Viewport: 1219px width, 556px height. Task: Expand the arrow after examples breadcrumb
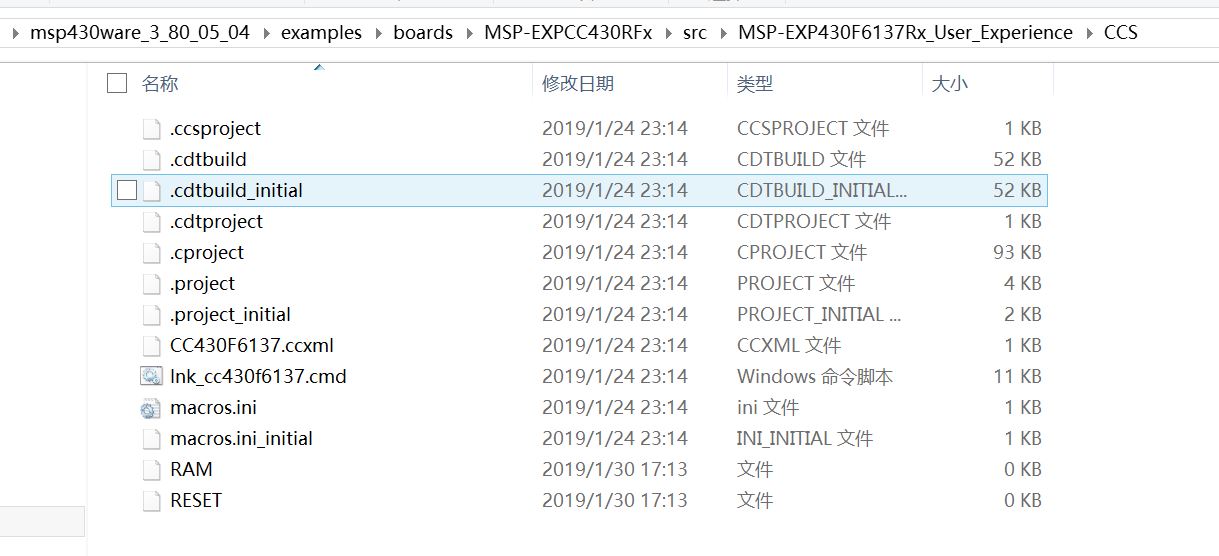pos(378,33)
